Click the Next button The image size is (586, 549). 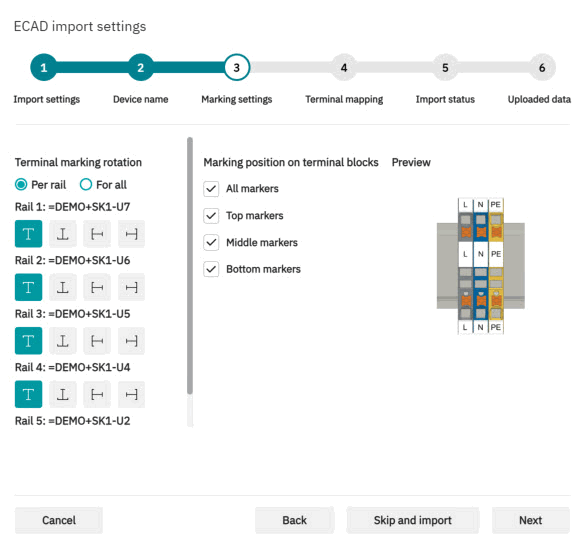(x=531, y=520)
